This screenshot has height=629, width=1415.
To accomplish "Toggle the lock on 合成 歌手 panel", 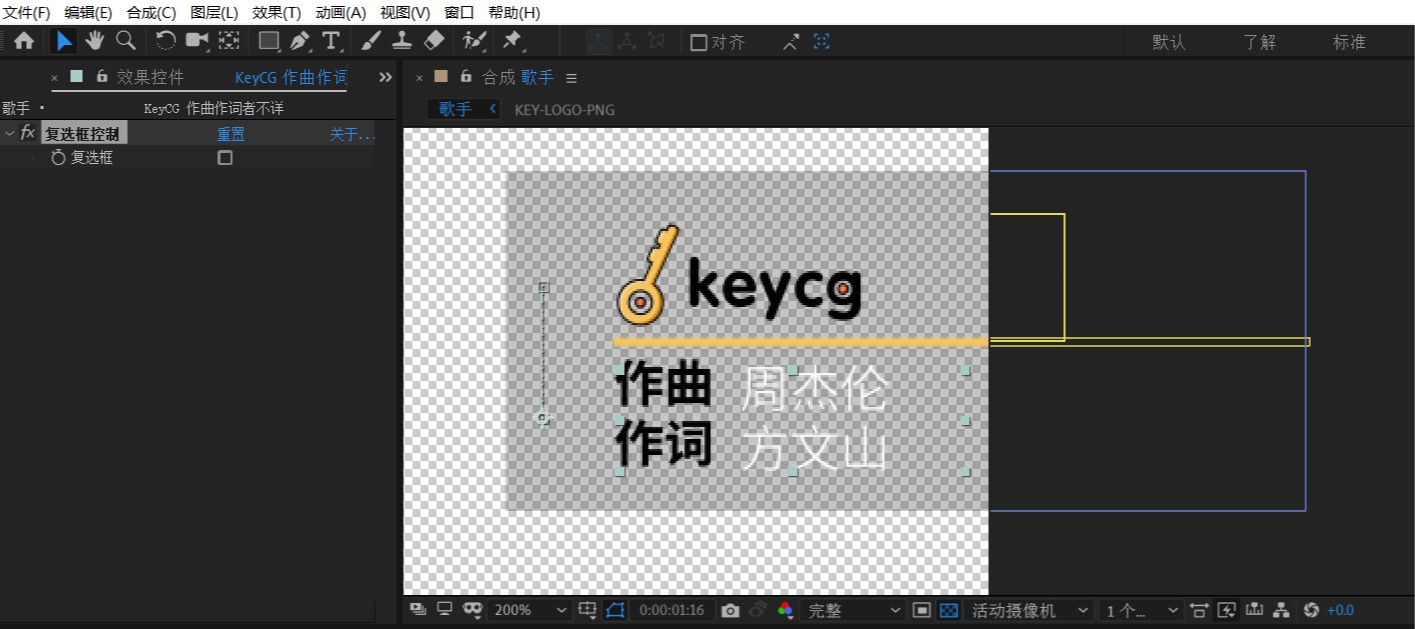I will (466, 77).
